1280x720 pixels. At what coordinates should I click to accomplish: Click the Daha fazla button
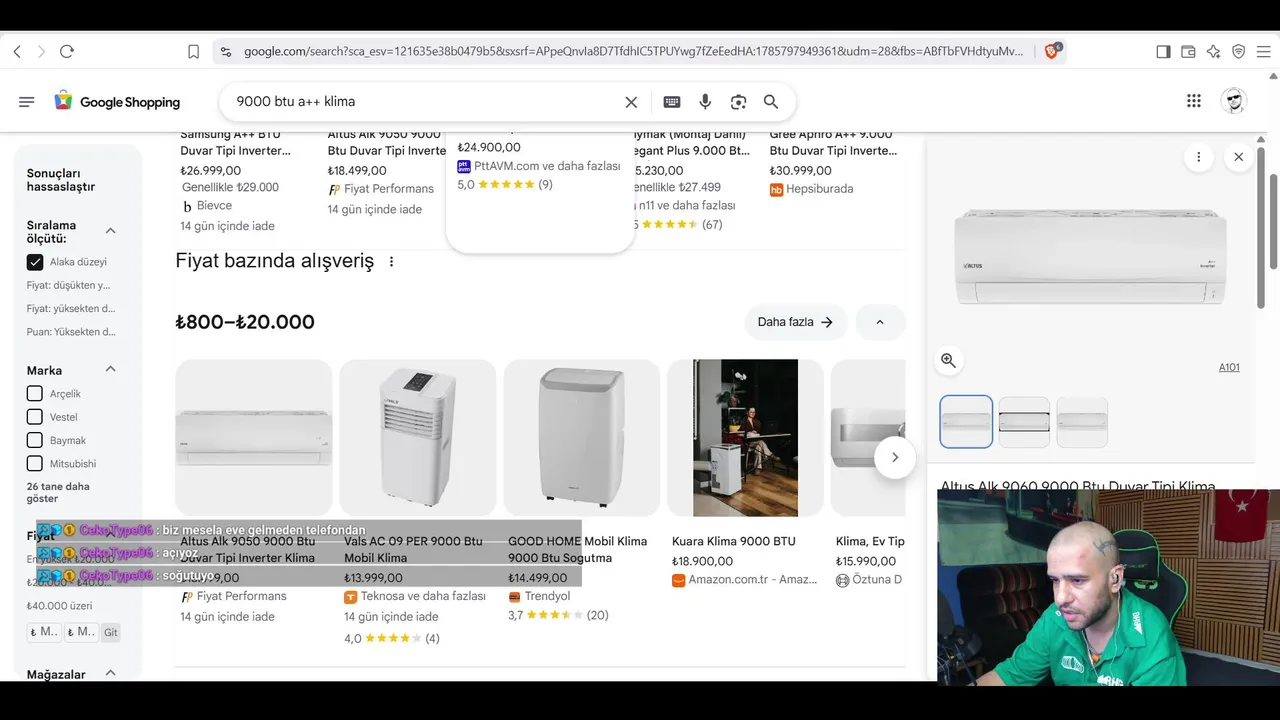coord(796,322)
